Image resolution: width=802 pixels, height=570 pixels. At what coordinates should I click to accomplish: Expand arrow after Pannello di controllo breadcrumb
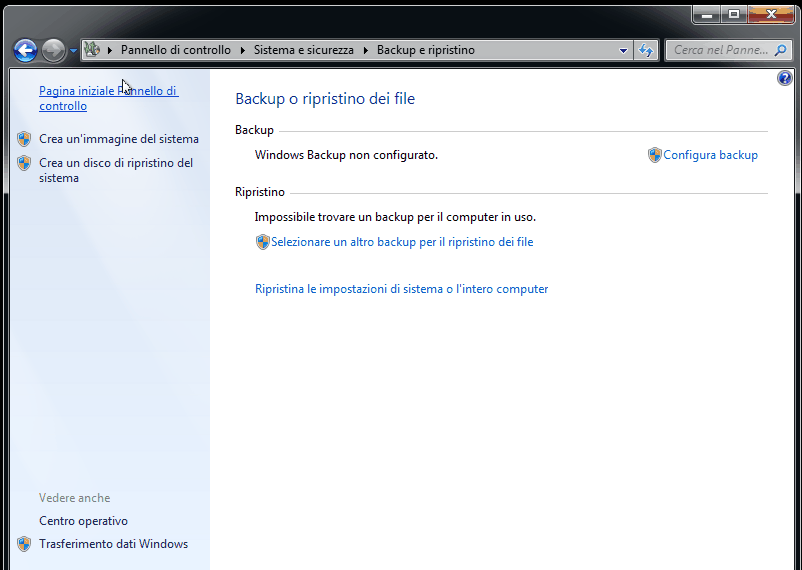point(242,50)
